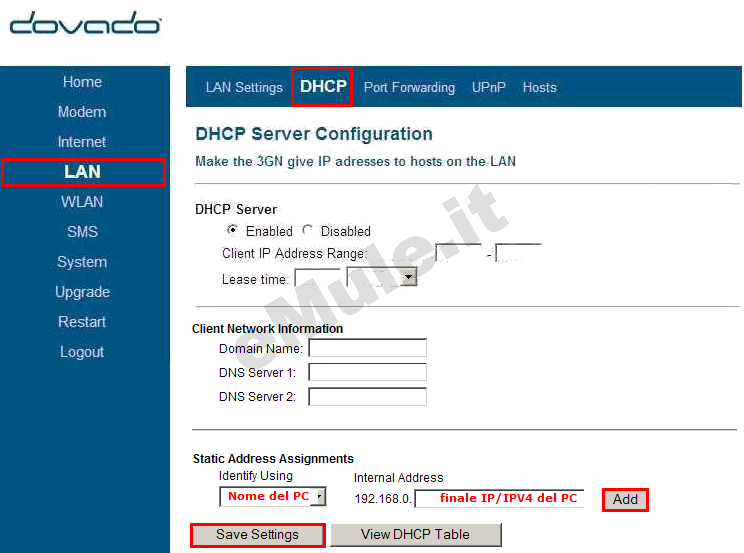Open the System page
744x553 pixels.
(82, 262)
